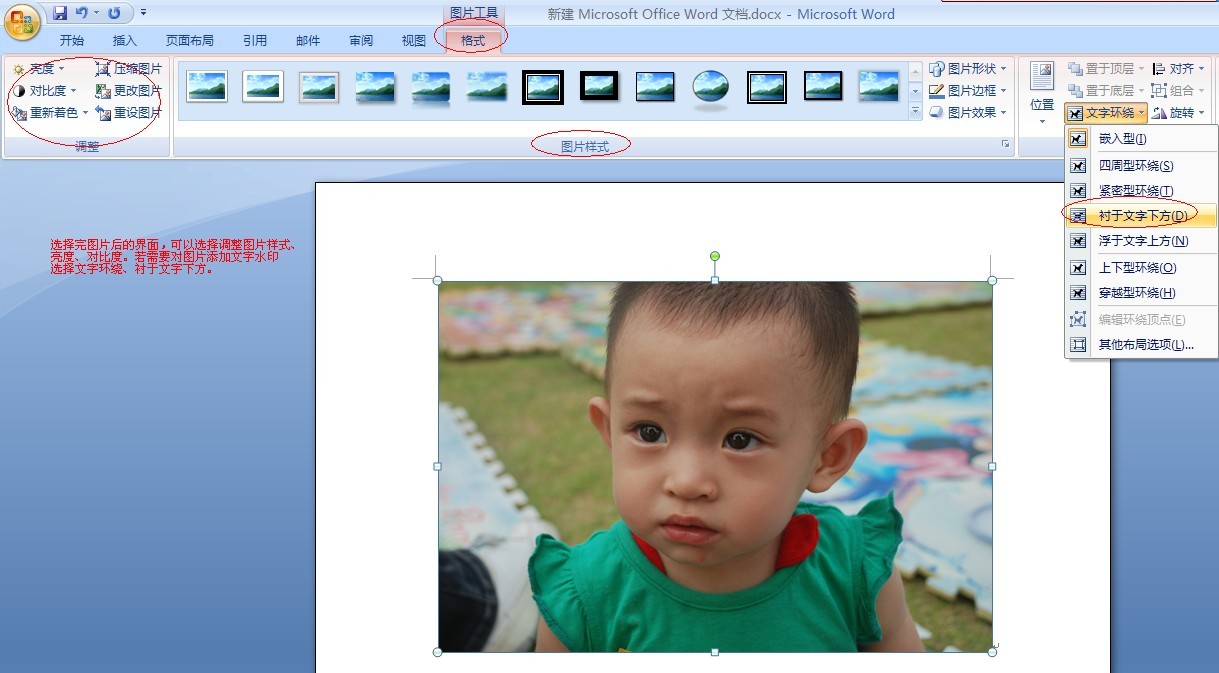Image resolution: width=1219 pixels, height=673 pixels.
Task: Open the 旋转 rotate dropdown
Action: (1180, 113)
